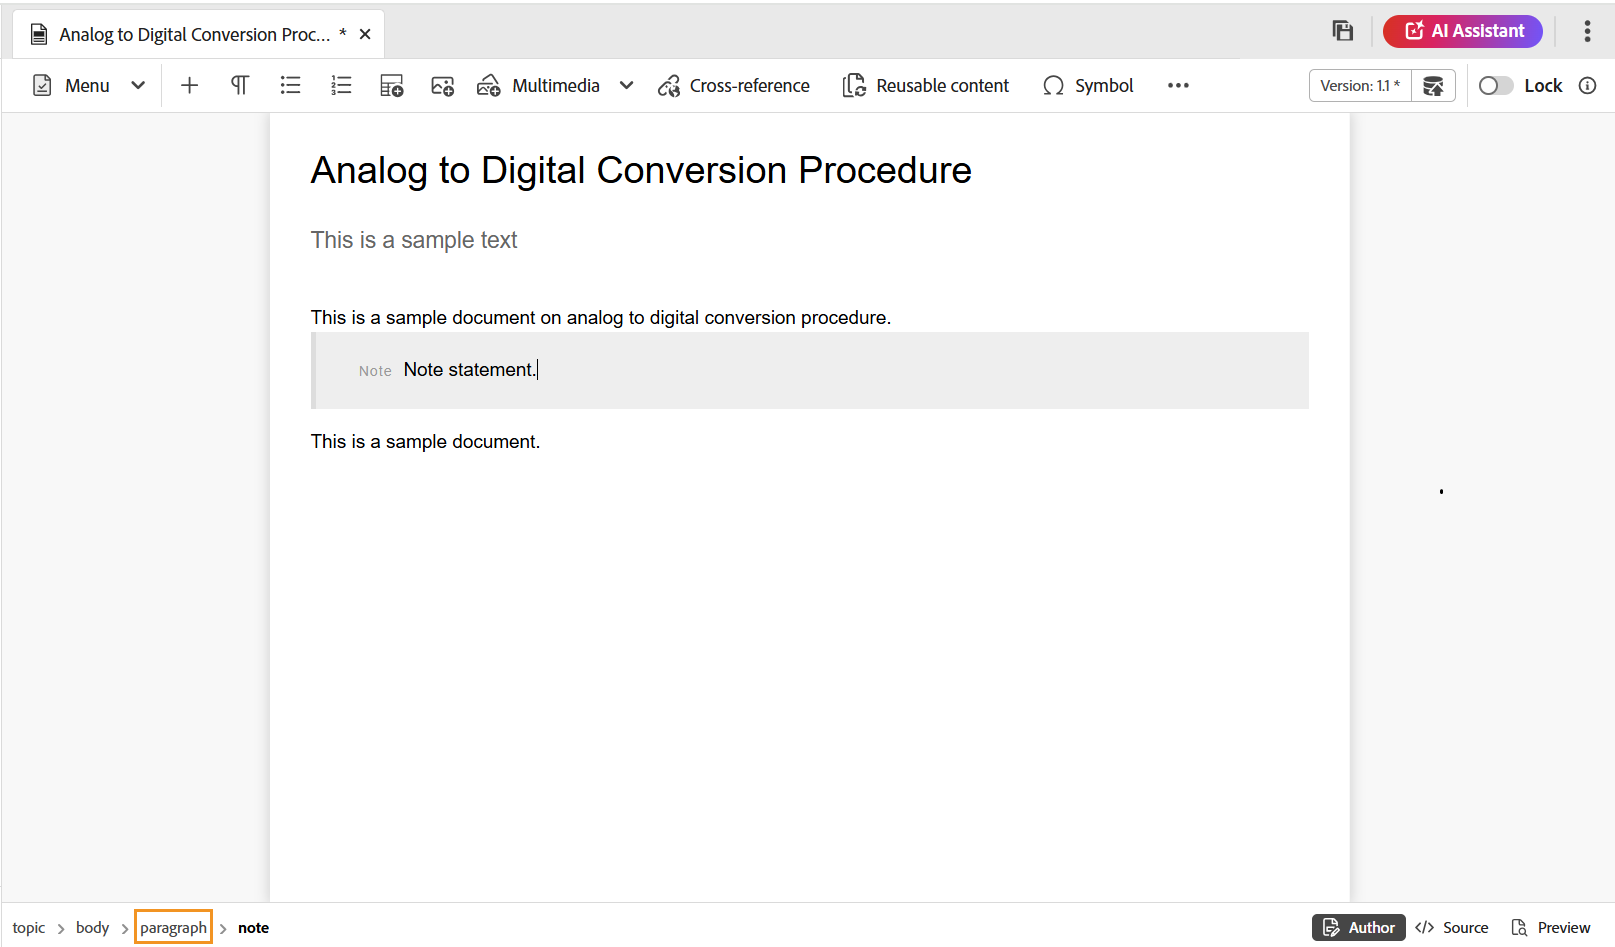Insert a Cross-reference
Image resolution: width=1615 pixels, height=947 pixels.
click(734, 86)
